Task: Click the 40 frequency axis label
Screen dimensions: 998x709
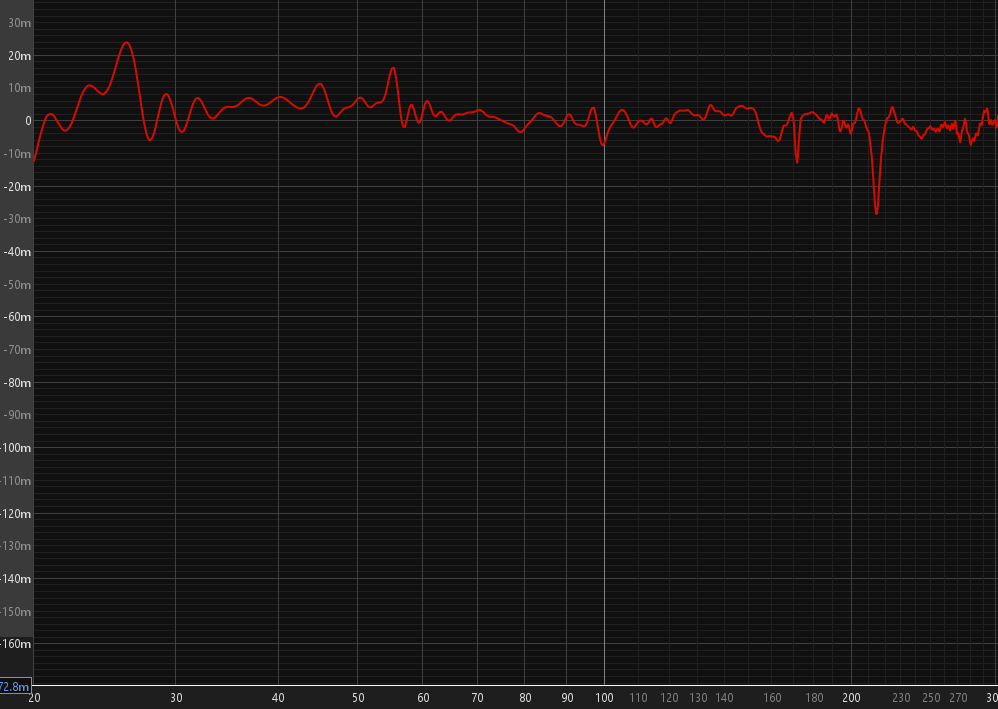Action: coord(278,698)
